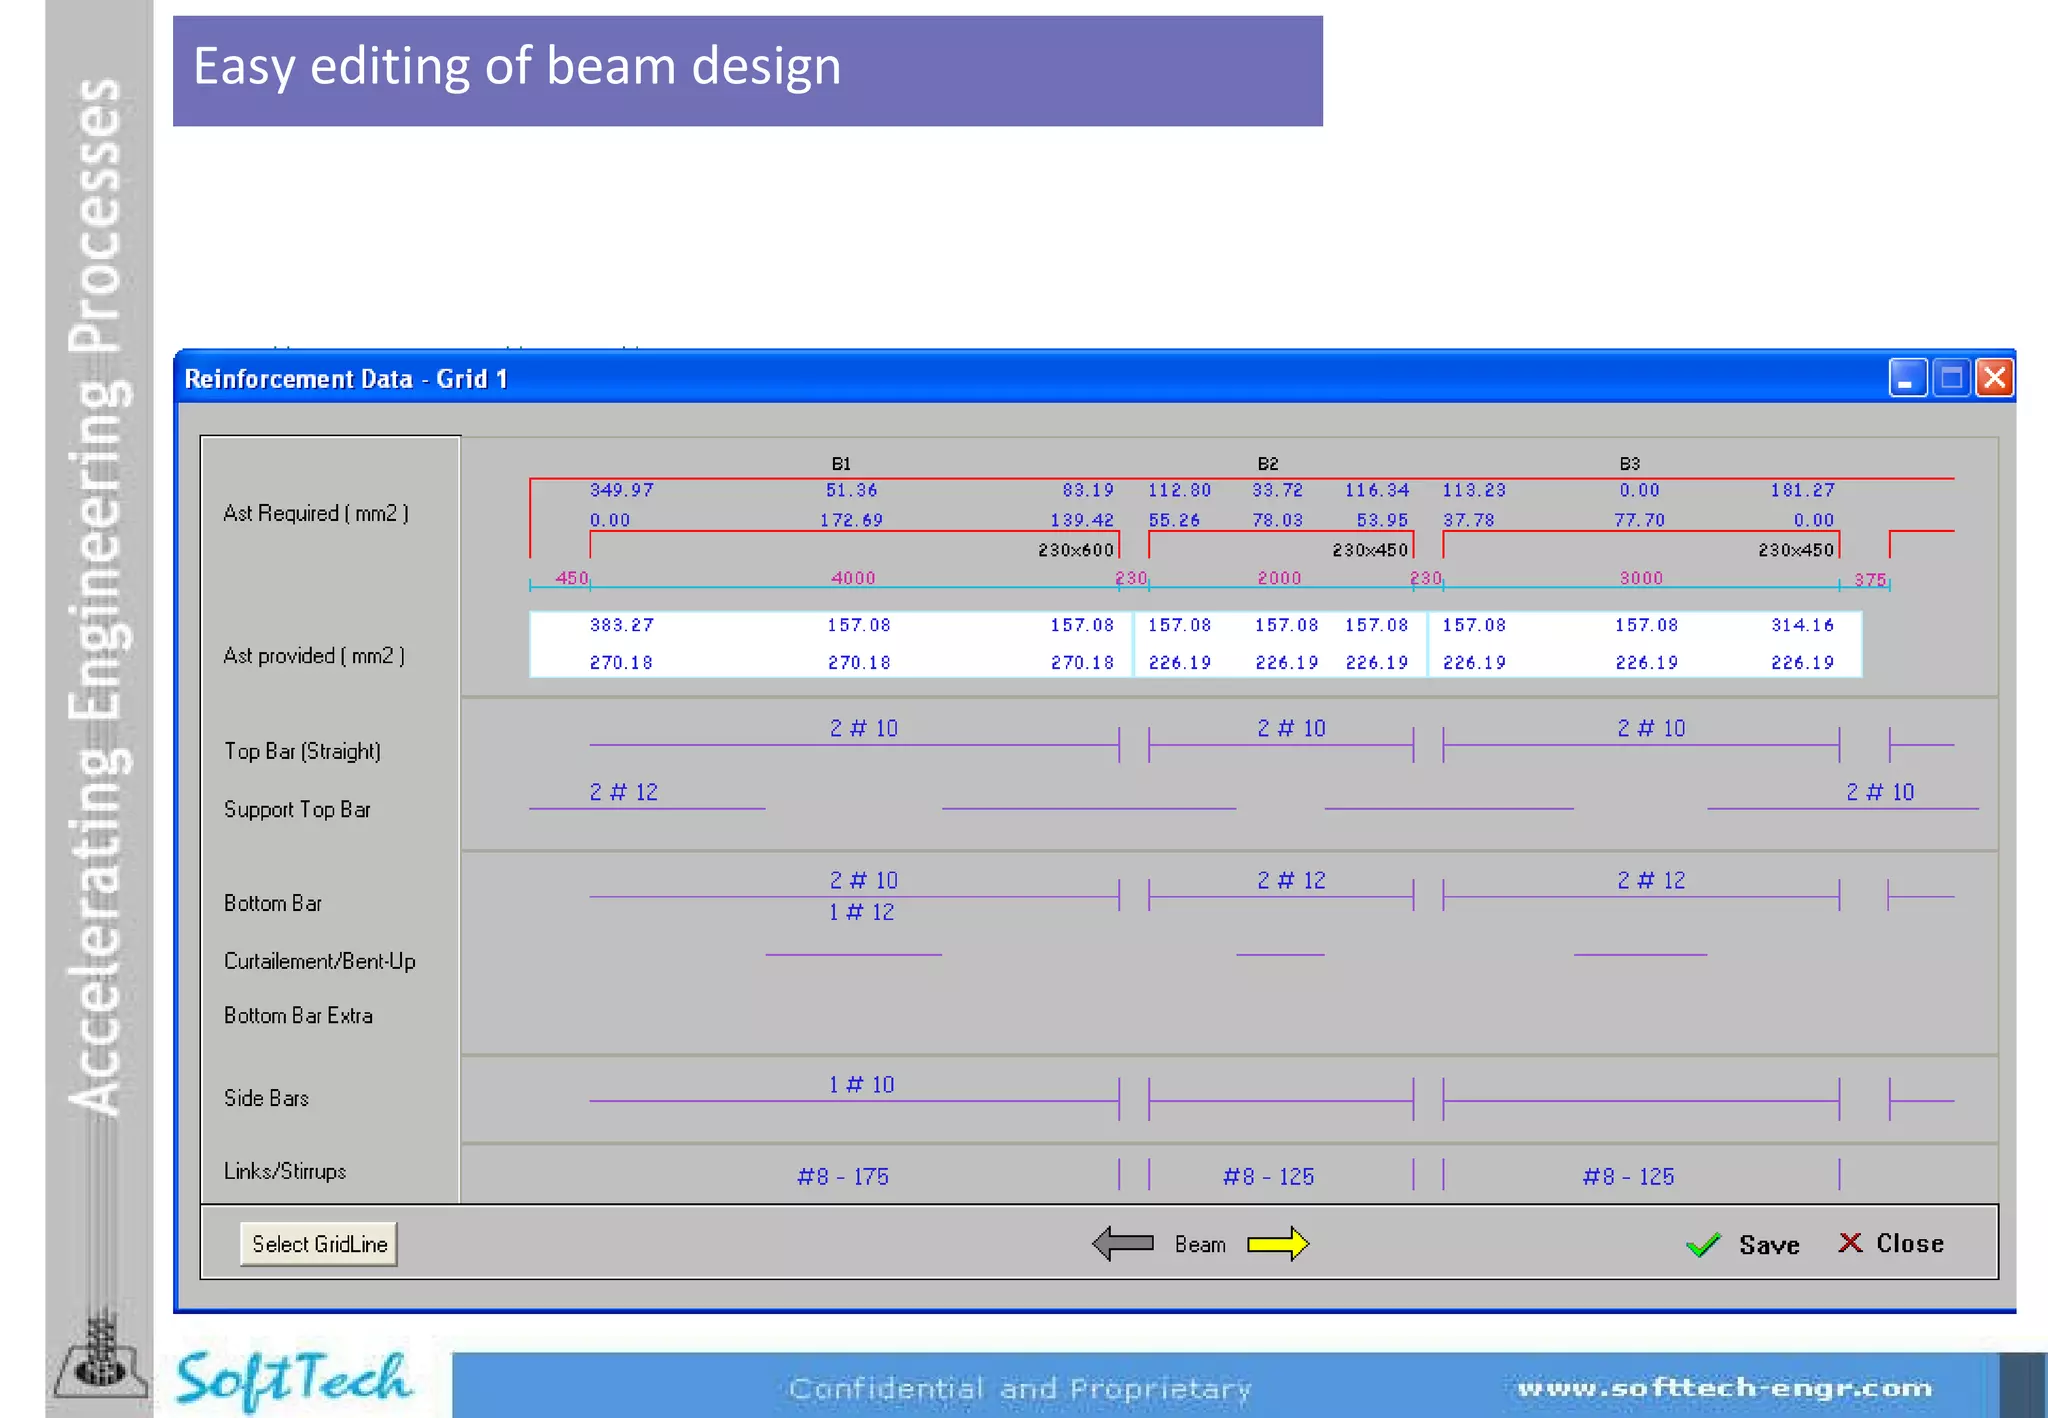Click beam B2 label
This screenshot has height=1418, width=2048.
pos(1268,464)
